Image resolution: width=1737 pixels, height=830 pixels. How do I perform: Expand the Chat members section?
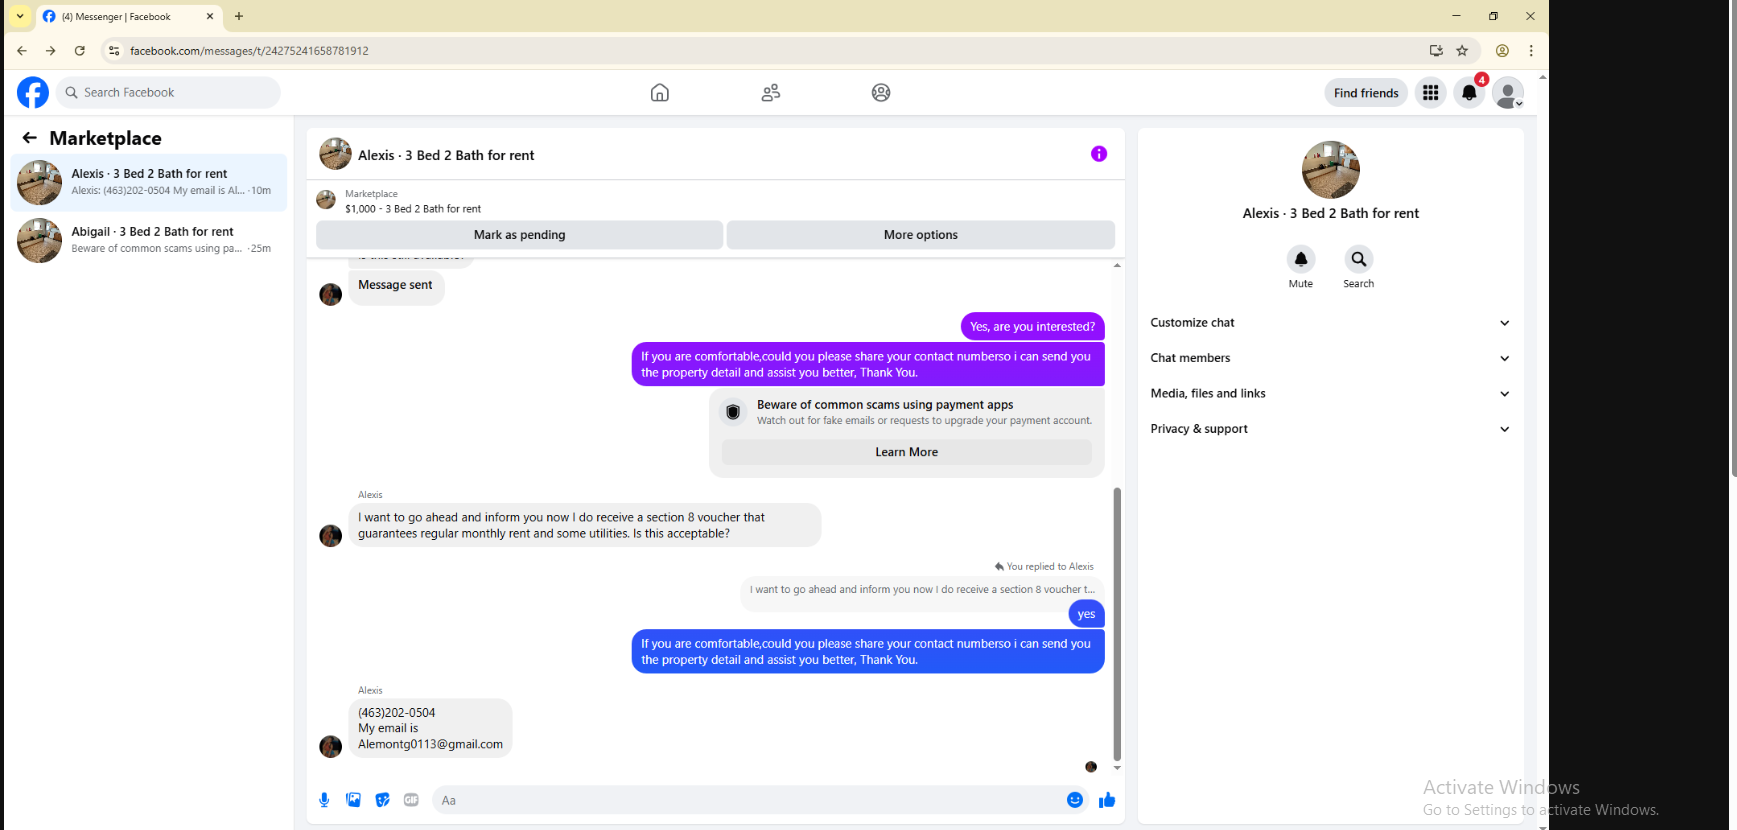click(x=1330, y=358)
